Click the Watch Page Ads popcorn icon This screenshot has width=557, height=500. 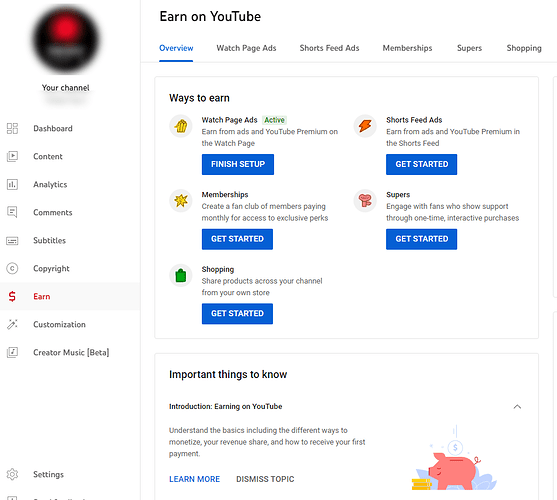(181, 126)
